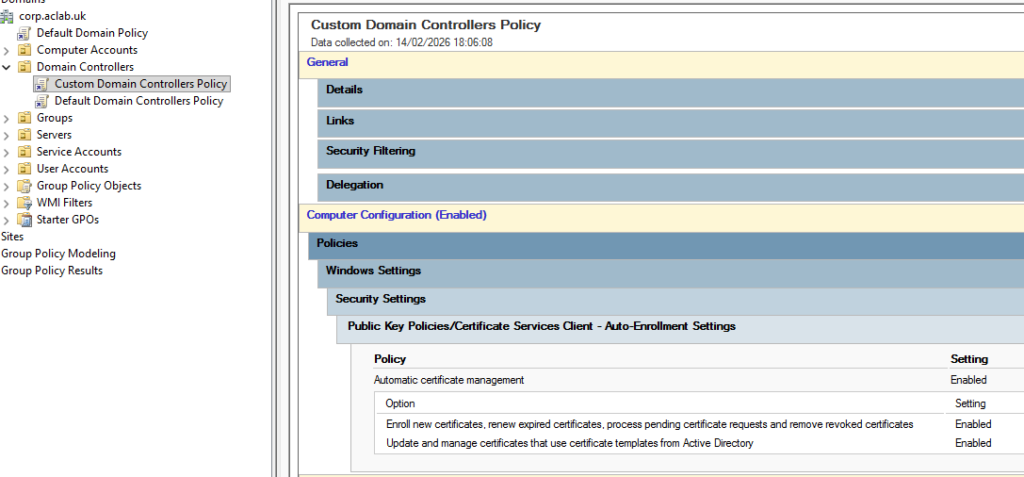Expand the Computer Accounts tree node
This screenshot has height=477, width=1024.
[7, 50]
